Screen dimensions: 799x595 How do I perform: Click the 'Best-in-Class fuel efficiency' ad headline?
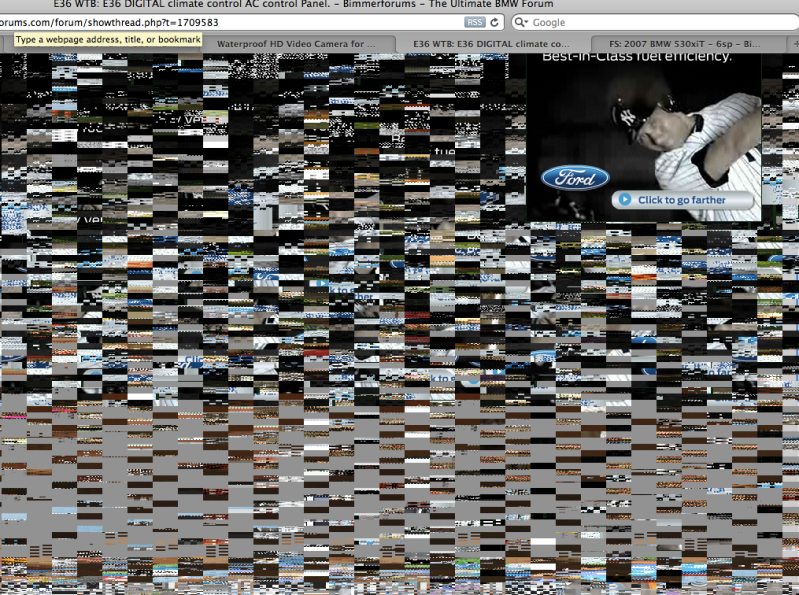[636, 57]
